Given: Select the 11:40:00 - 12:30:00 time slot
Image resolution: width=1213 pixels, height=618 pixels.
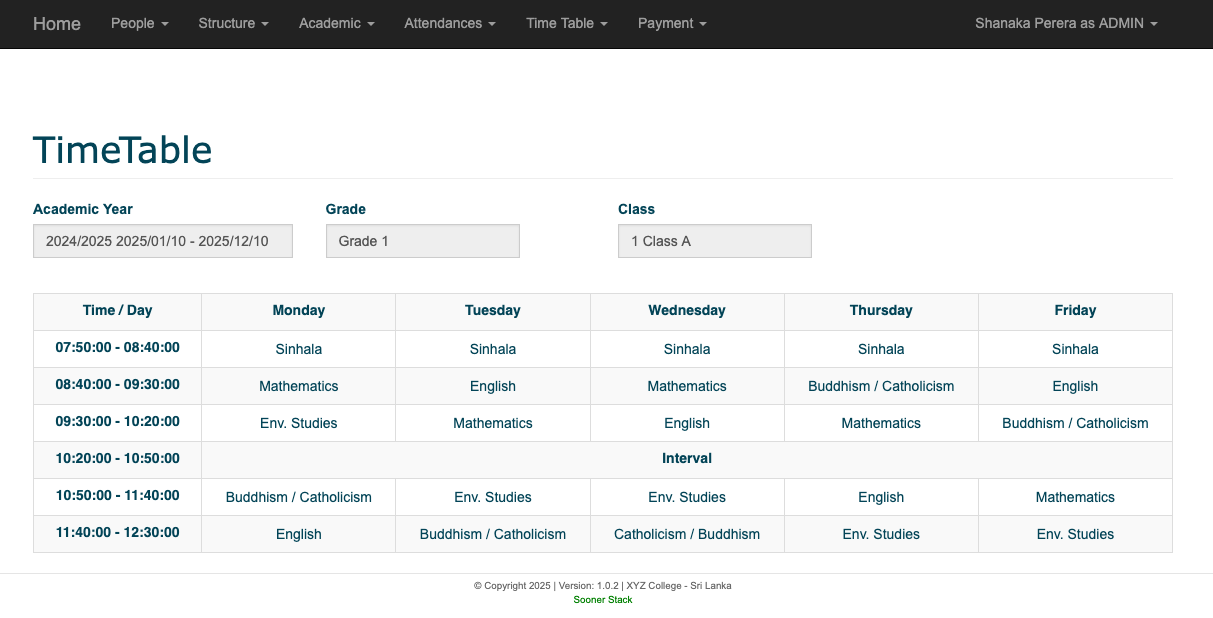Looking at the screenshot, I should pos(117,533).
